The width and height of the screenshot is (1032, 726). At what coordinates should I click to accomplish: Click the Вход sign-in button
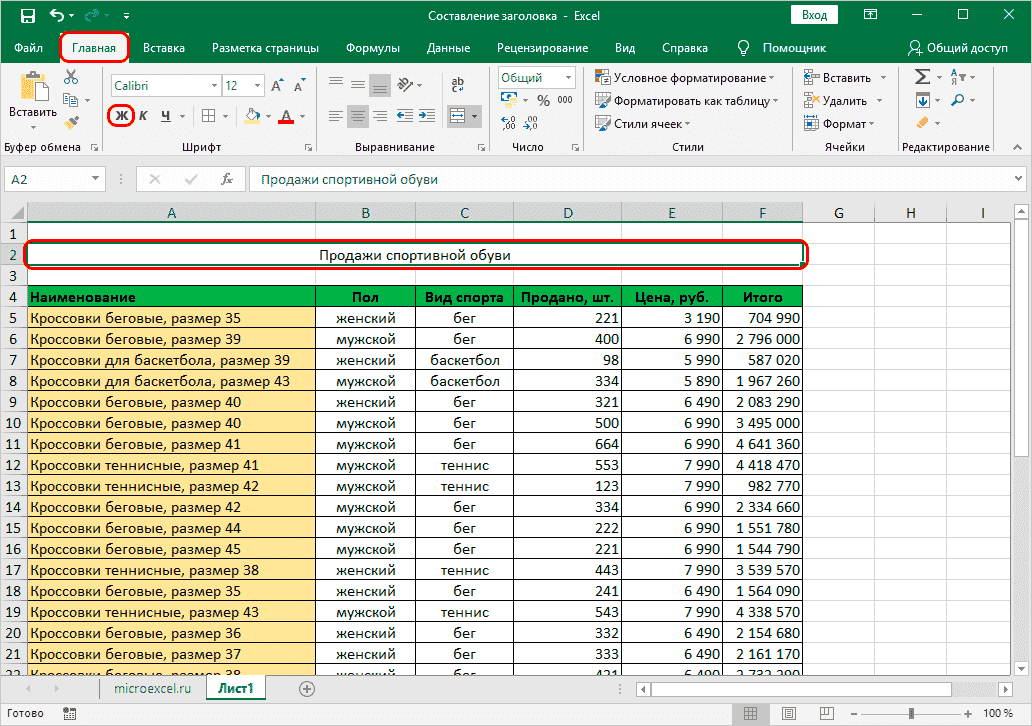click(x=814, y=15)
